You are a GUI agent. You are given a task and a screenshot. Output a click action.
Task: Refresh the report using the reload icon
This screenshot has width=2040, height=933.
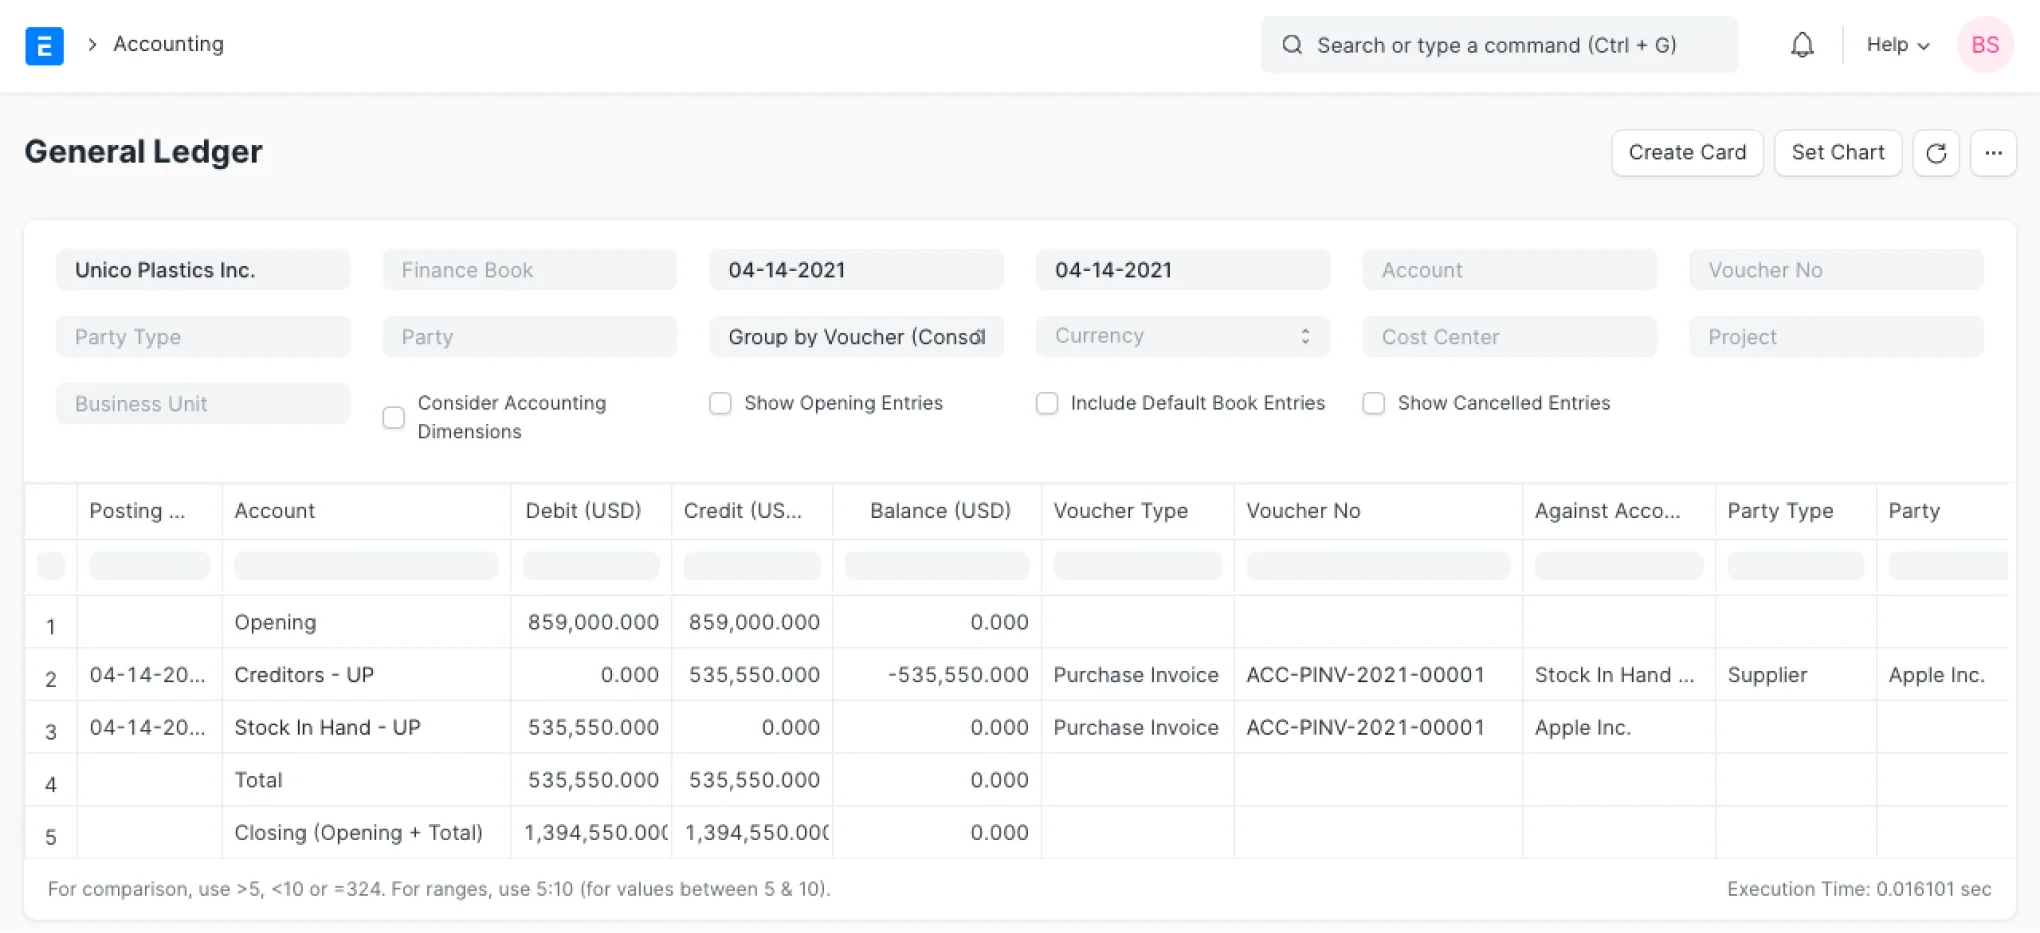coord(1937,153)
